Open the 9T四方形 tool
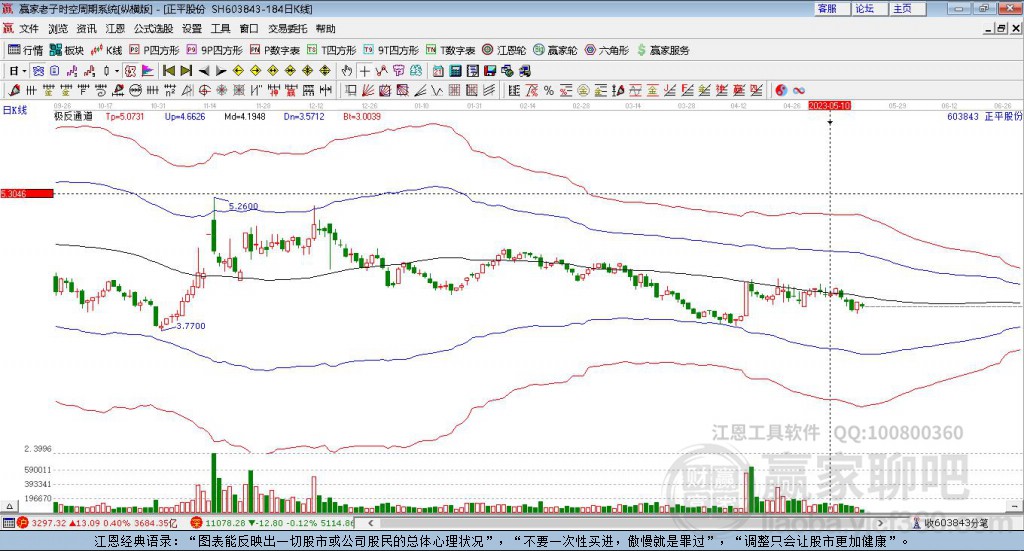 pos(391,50)
